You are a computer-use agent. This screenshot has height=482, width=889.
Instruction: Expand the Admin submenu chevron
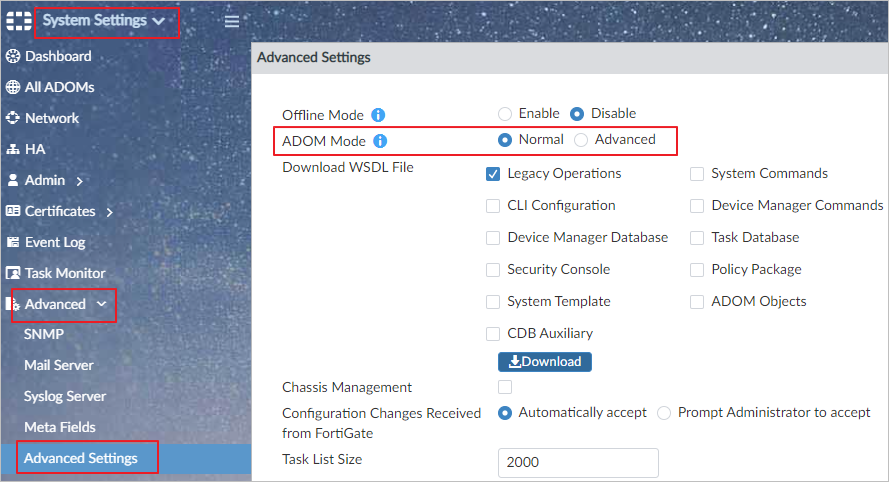pos(80,181)
